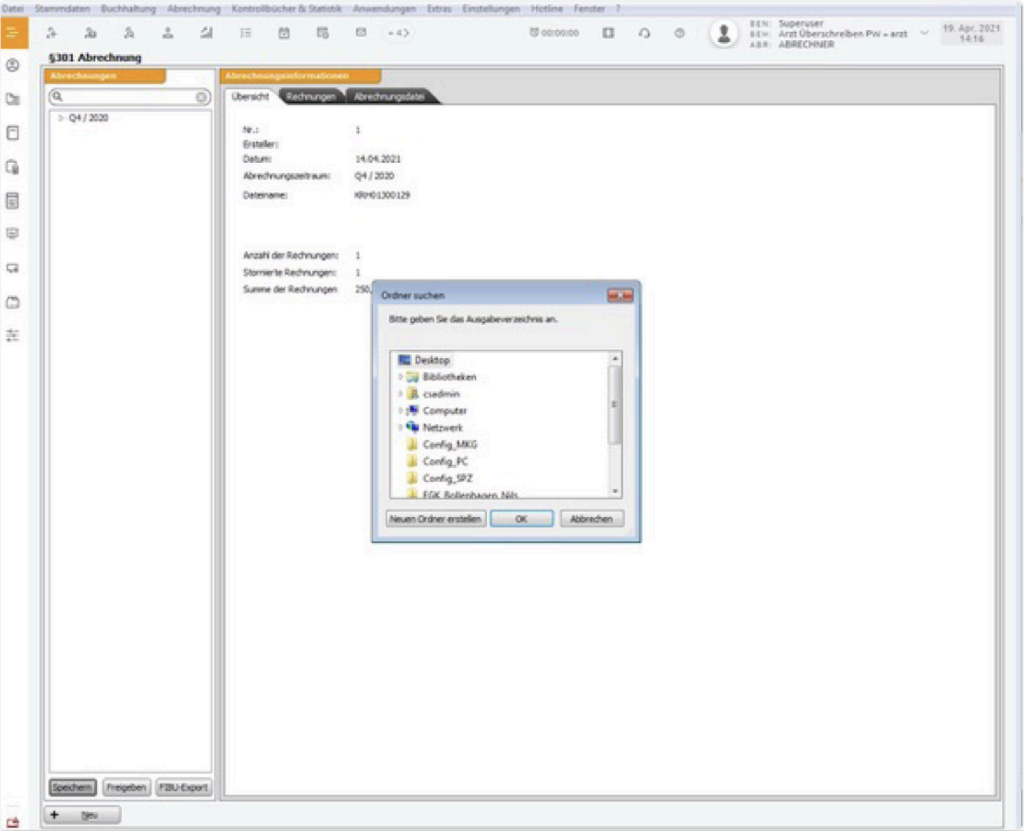Image resolution: width=1024 pixels, height=831 pixels.
Task: Open the folder icon in left sidebar
Action: coord(12,99)
